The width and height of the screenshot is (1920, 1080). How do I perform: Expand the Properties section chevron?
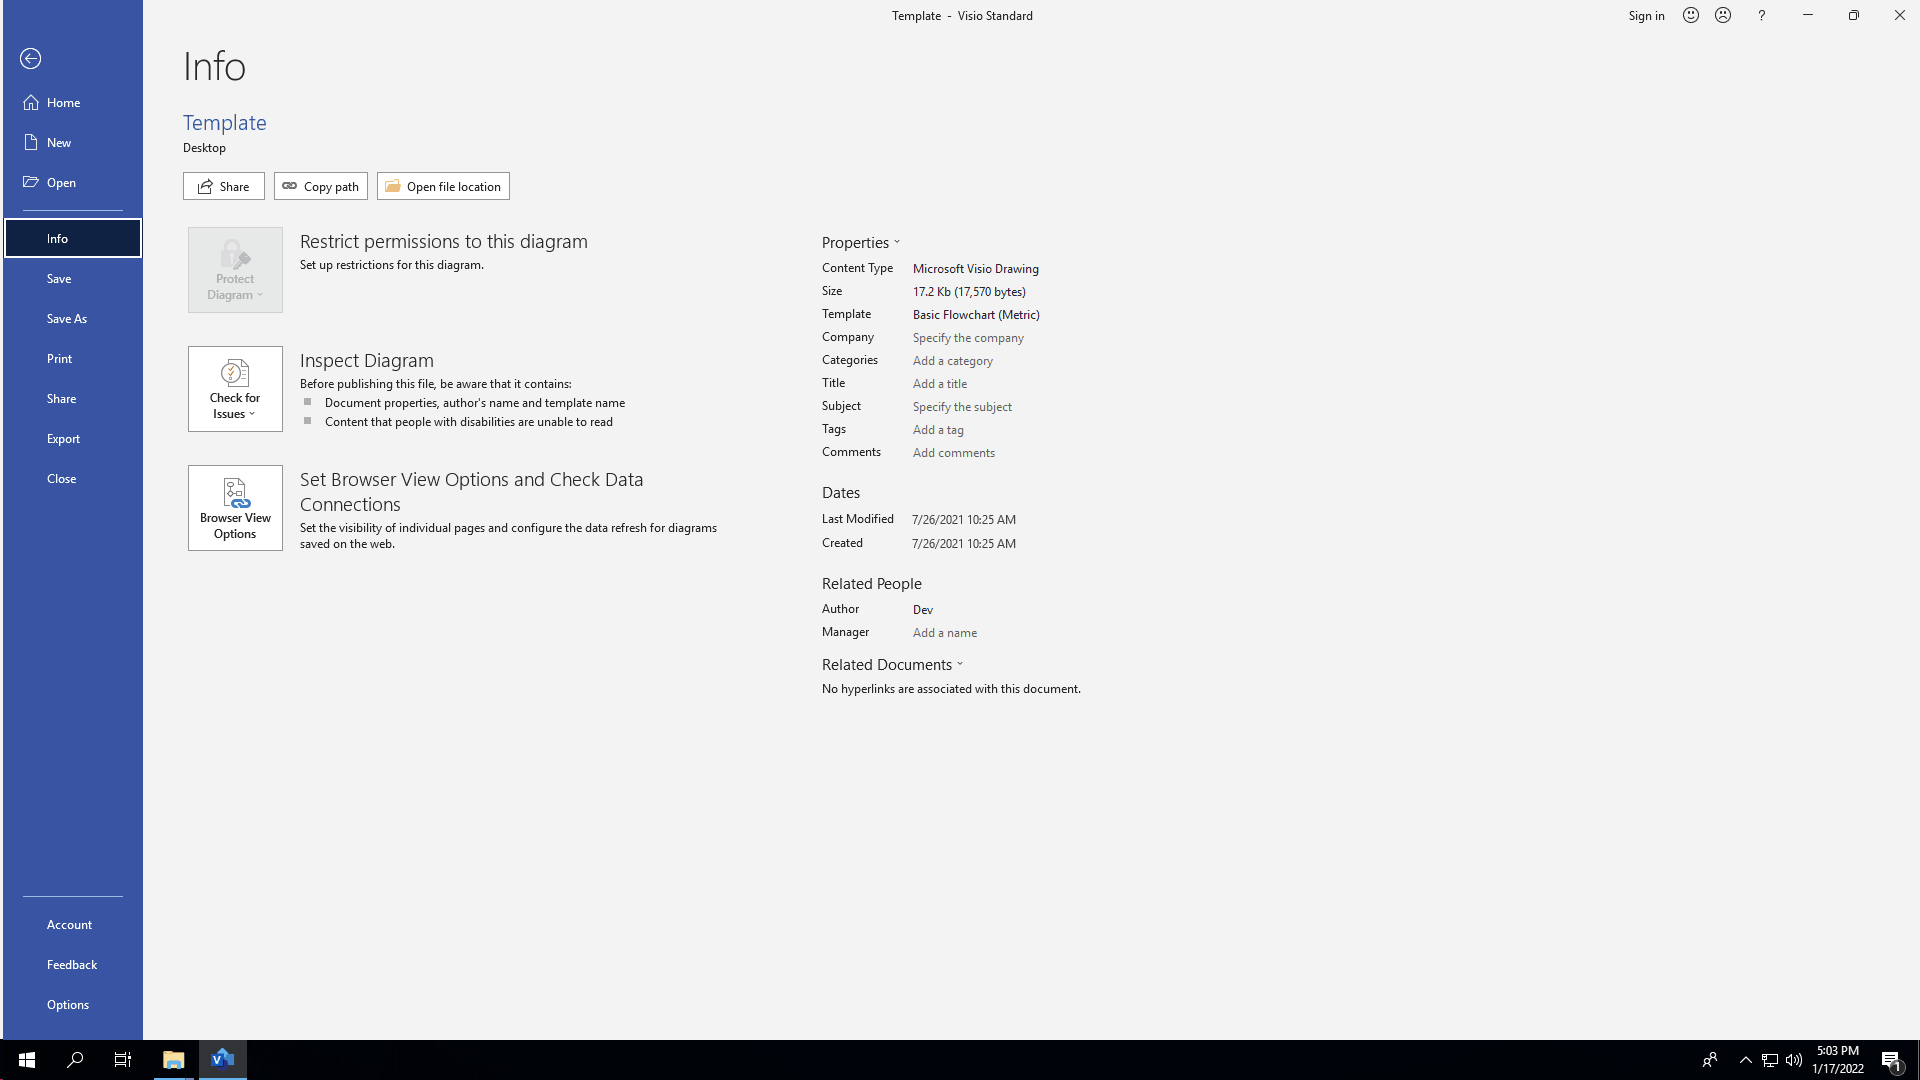[897, 241]
